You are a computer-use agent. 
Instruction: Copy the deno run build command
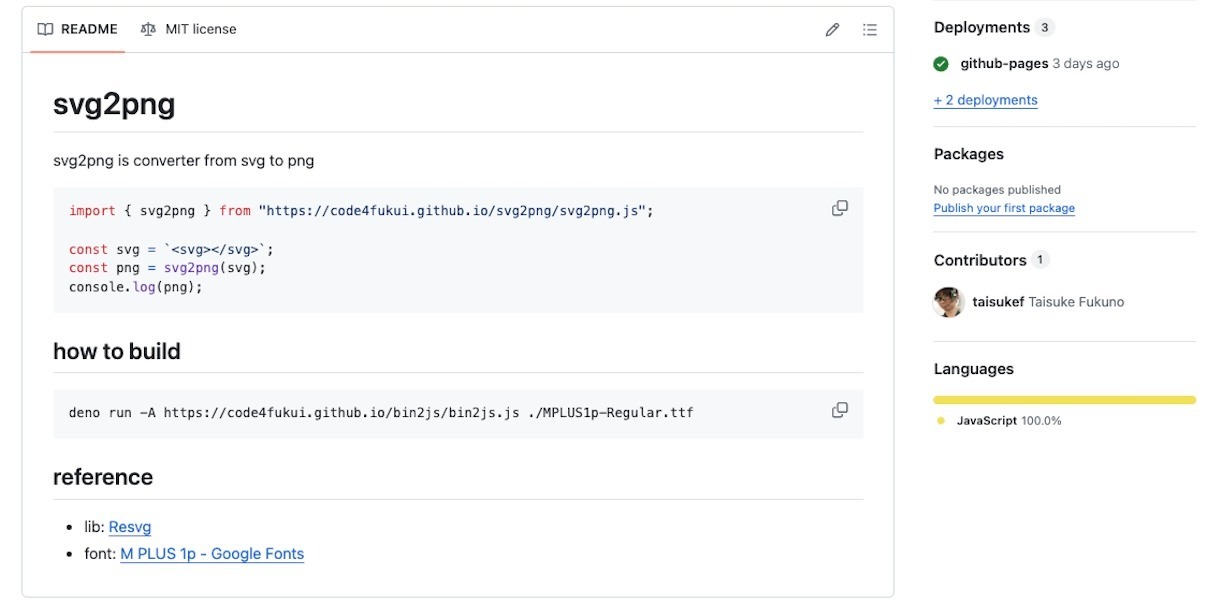pos(840,410)
